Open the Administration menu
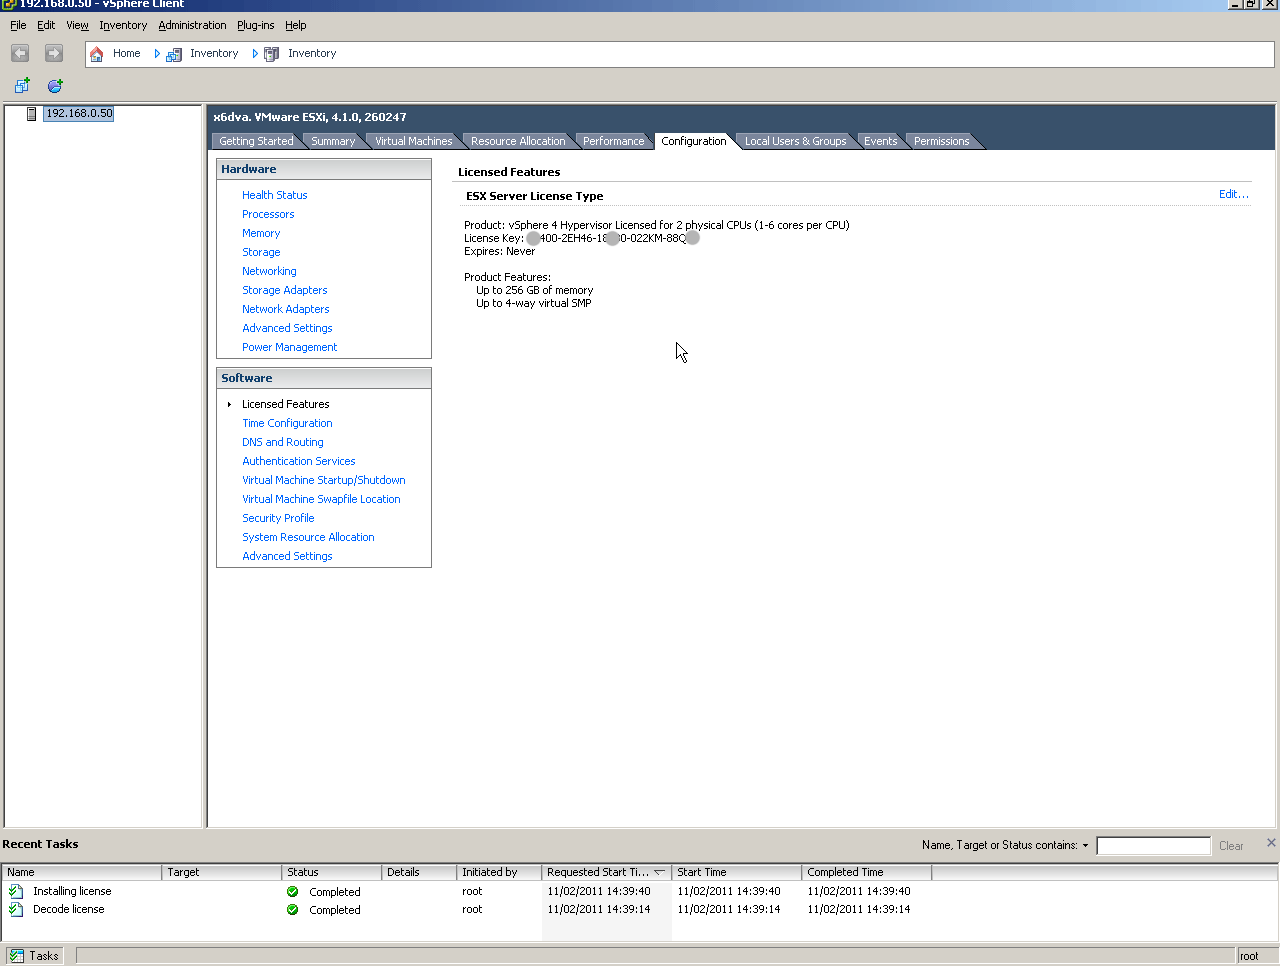The width and height of the screenshot is (1280, 967). (192, 25)
